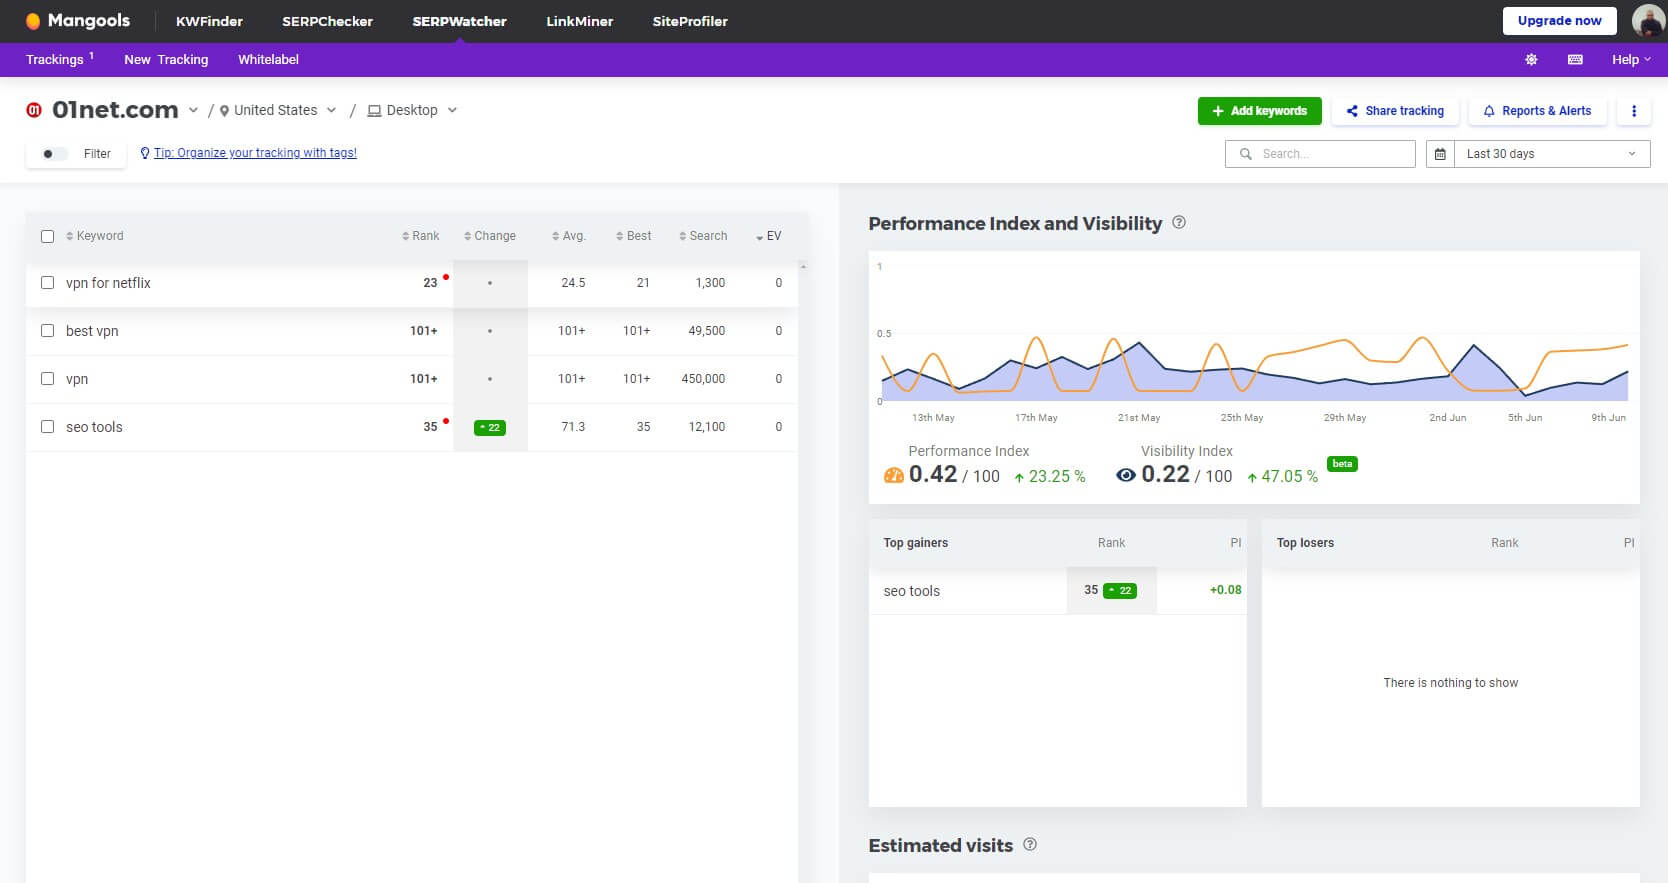Select the 'vpn for netflix' keyword text
This screenshot has height=883, width=1668.
pyautogui.click(x=108, y=283)
